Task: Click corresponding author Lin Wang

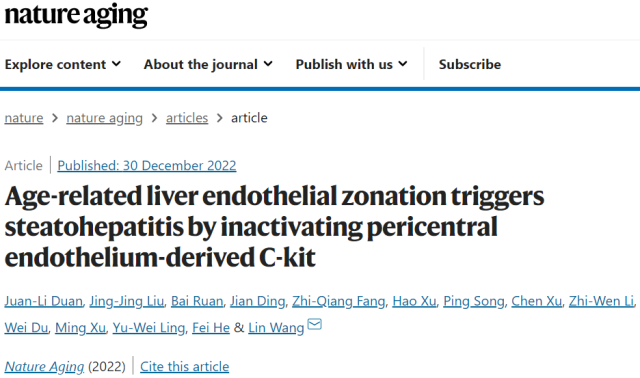Action: pos(276,328)
